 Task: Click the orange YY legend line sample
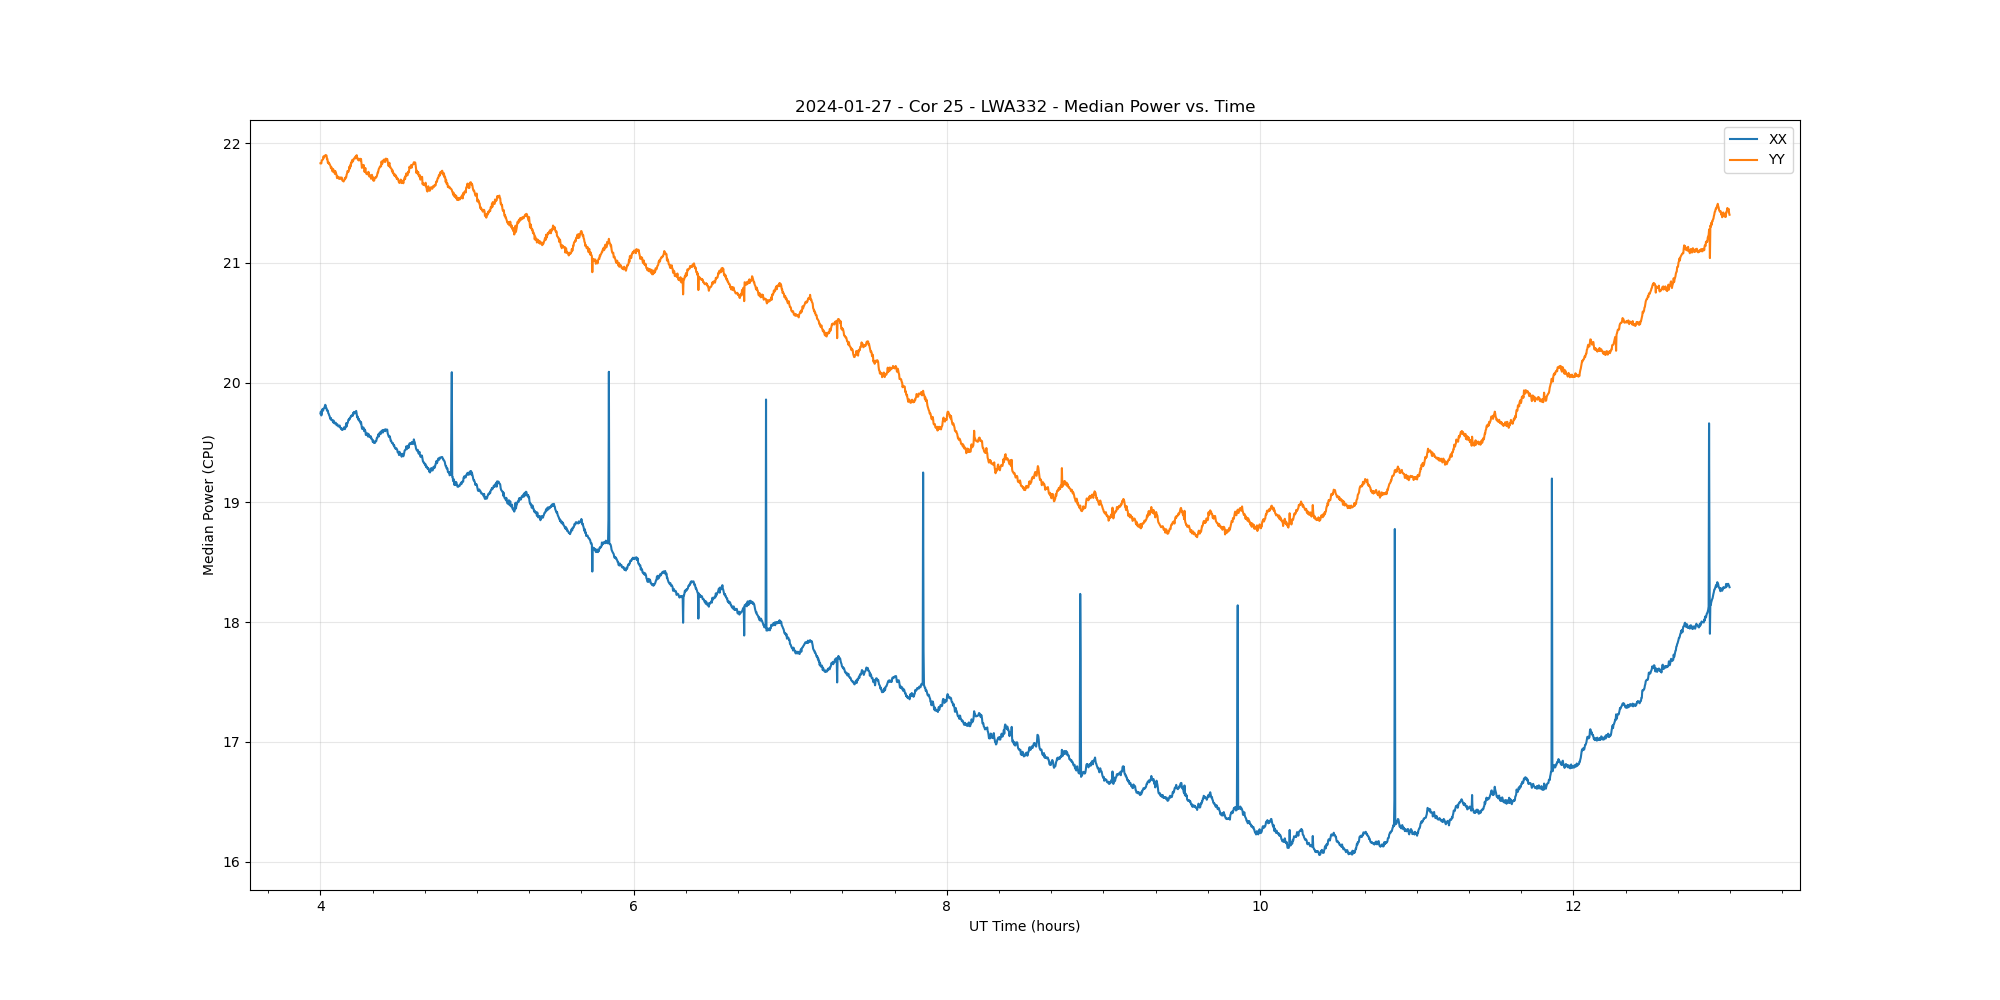pyautogui.click(x=1744, y=160)
